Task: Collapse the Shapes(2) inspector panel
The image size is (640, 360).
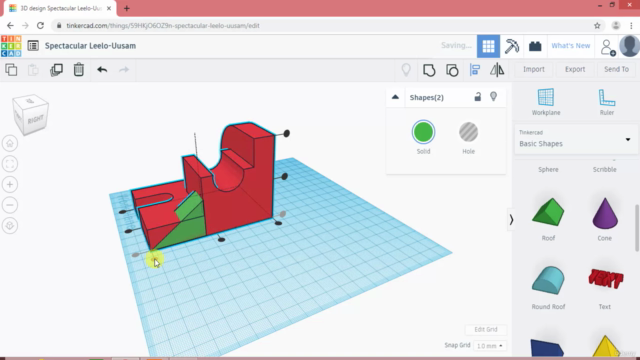Action: [395, 97]
